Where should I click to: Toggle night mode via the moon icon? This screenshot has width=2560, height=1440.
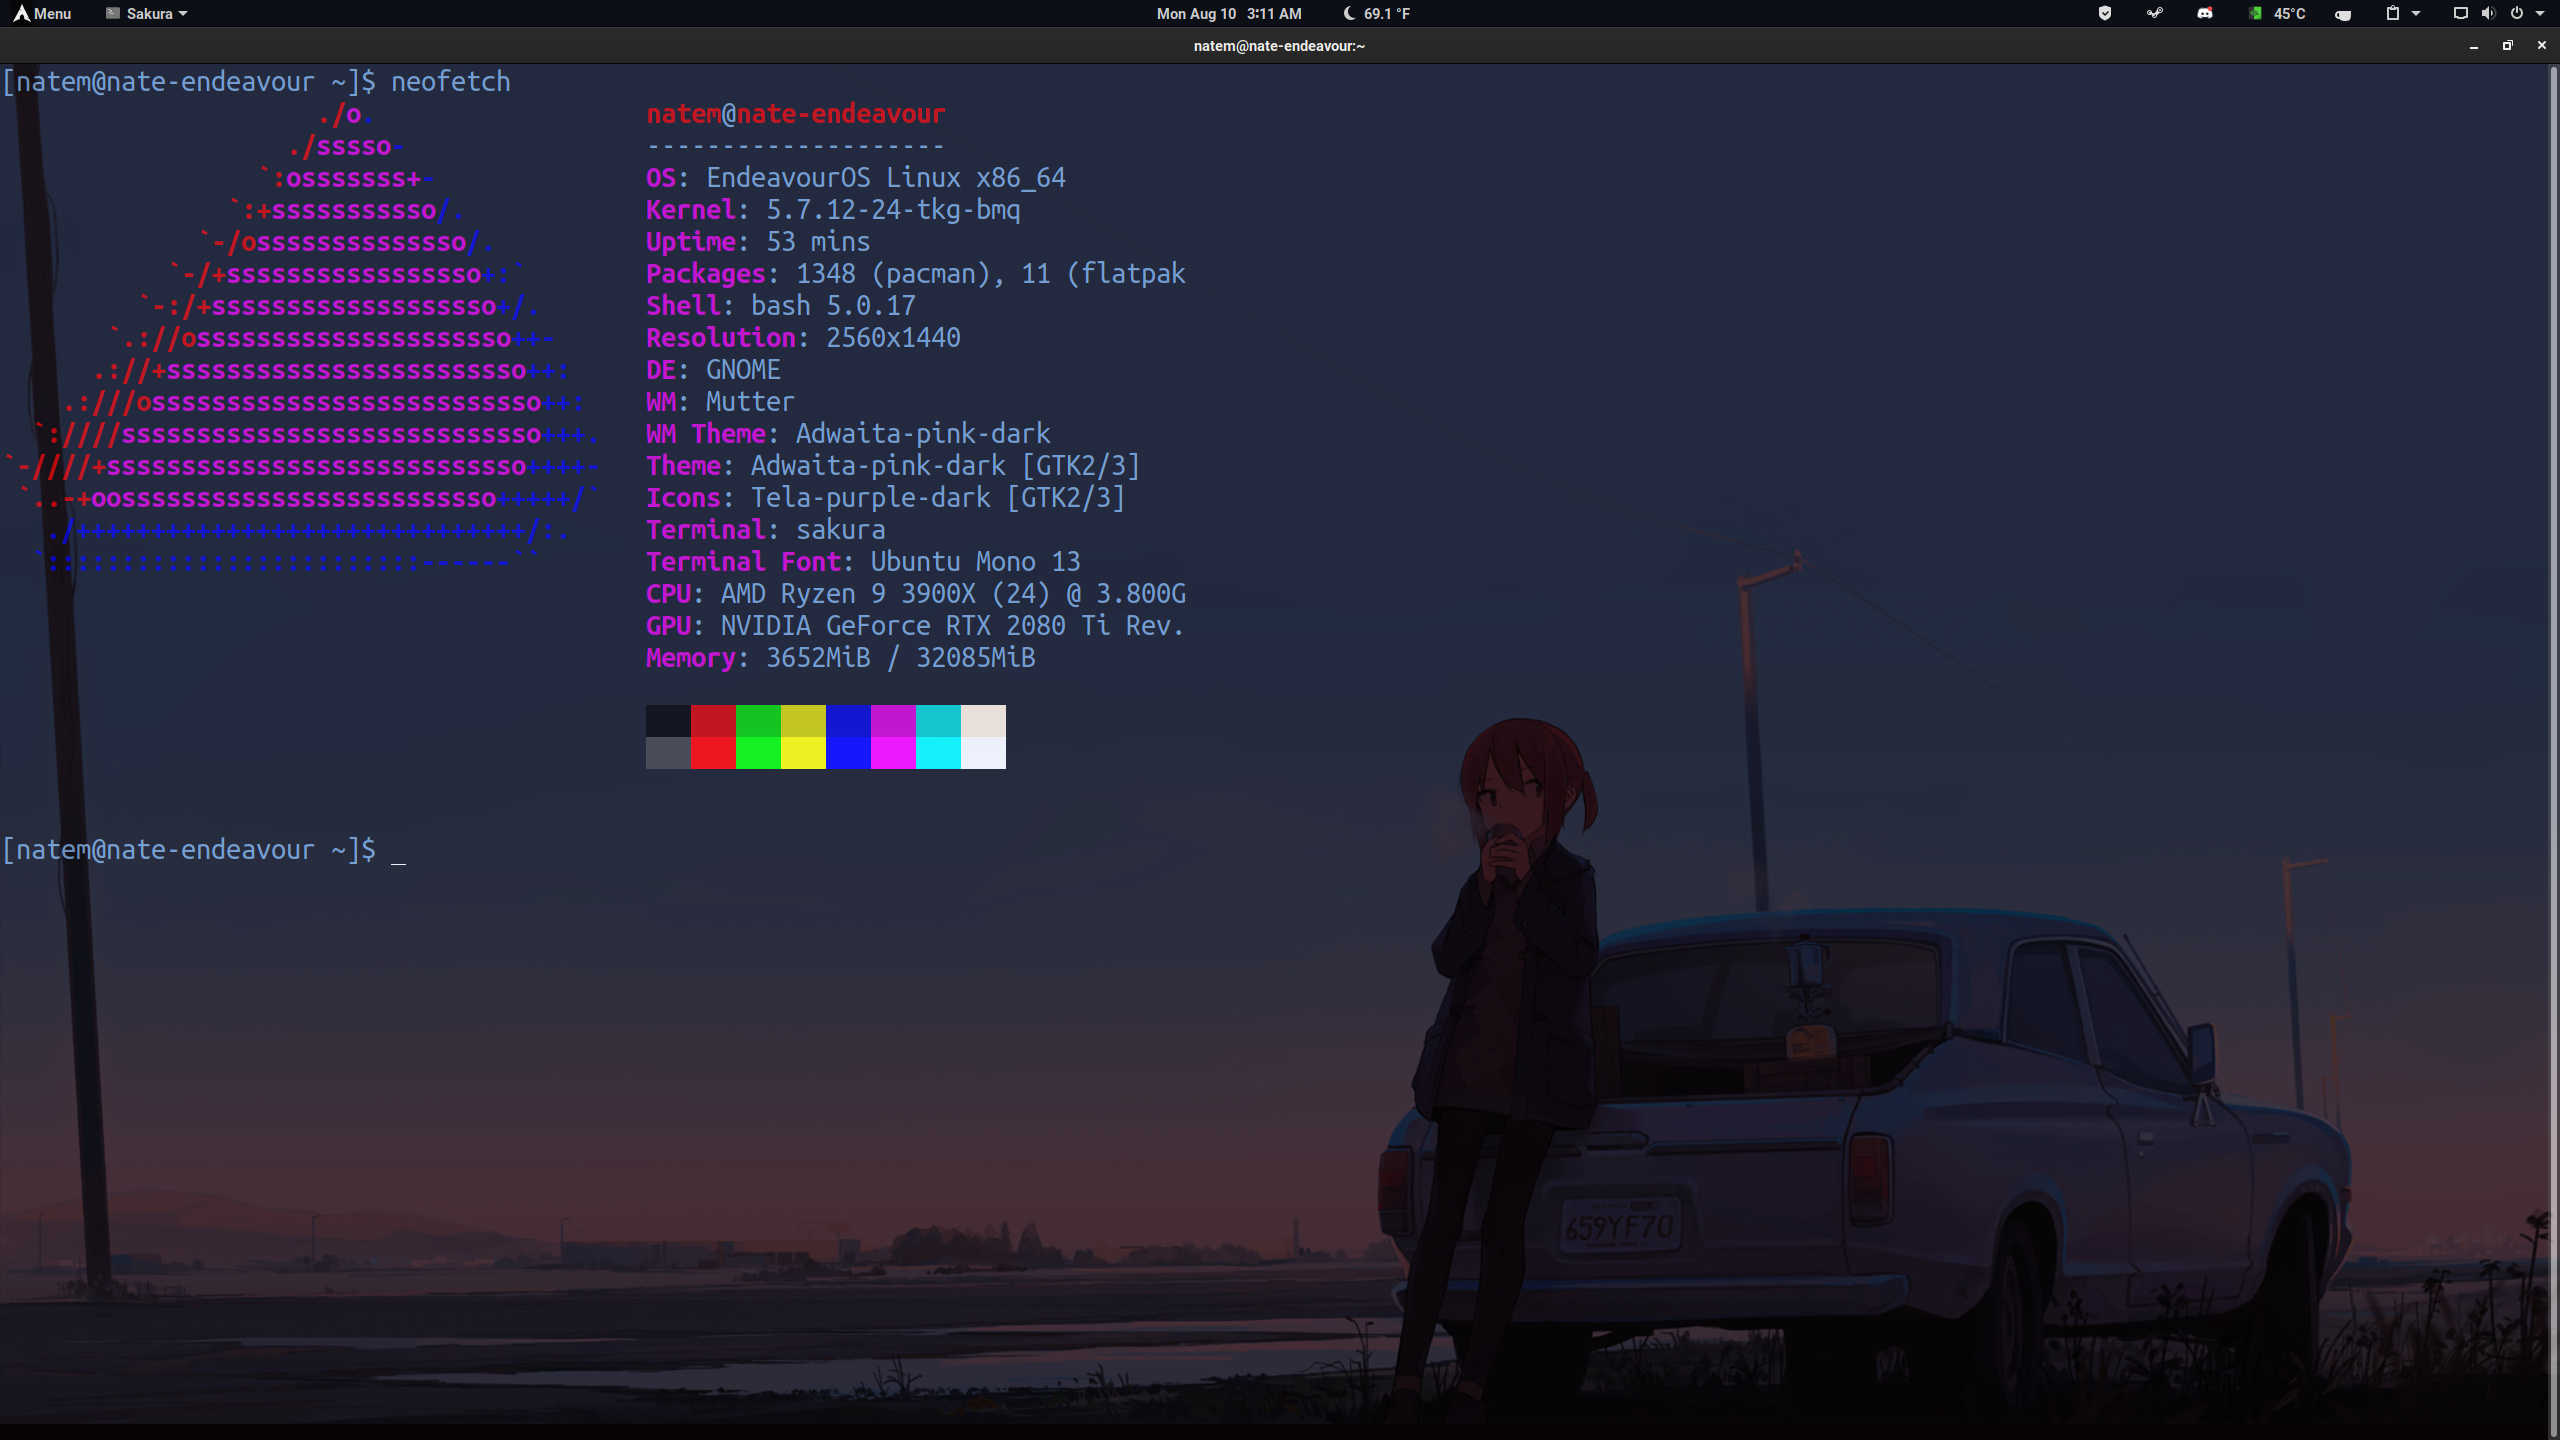coord(1349,13)
